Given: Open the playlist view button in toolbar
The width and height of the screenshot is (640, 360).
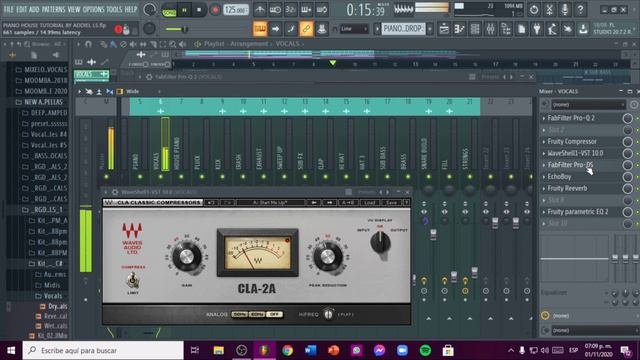Looking at the screenshot, I should point(444,29).
